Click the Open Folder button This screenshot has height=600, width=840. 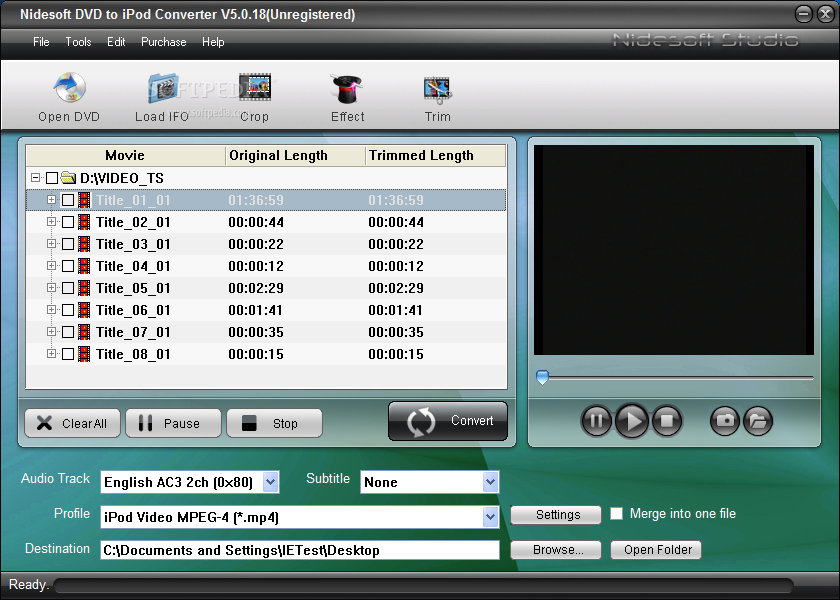[656, 550]
